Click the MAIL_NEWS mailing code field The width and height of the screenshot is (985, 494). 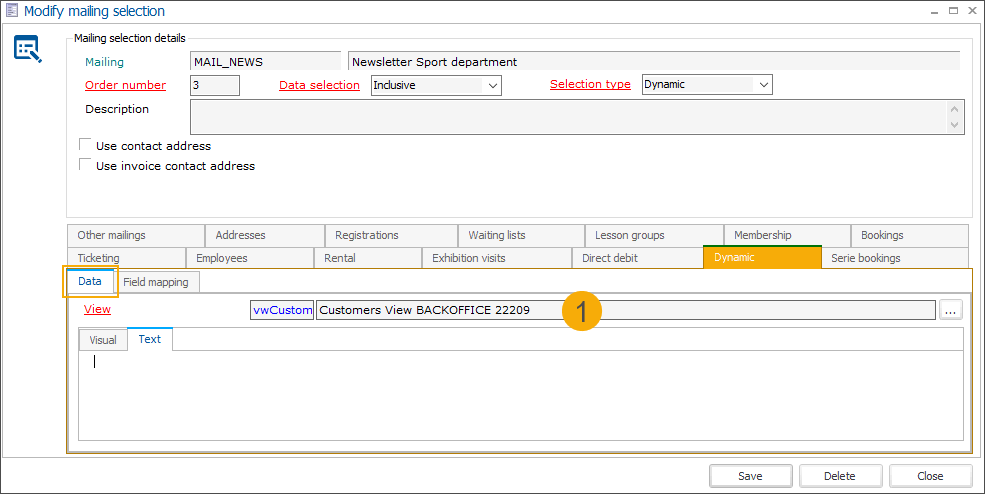coord(265,62)
